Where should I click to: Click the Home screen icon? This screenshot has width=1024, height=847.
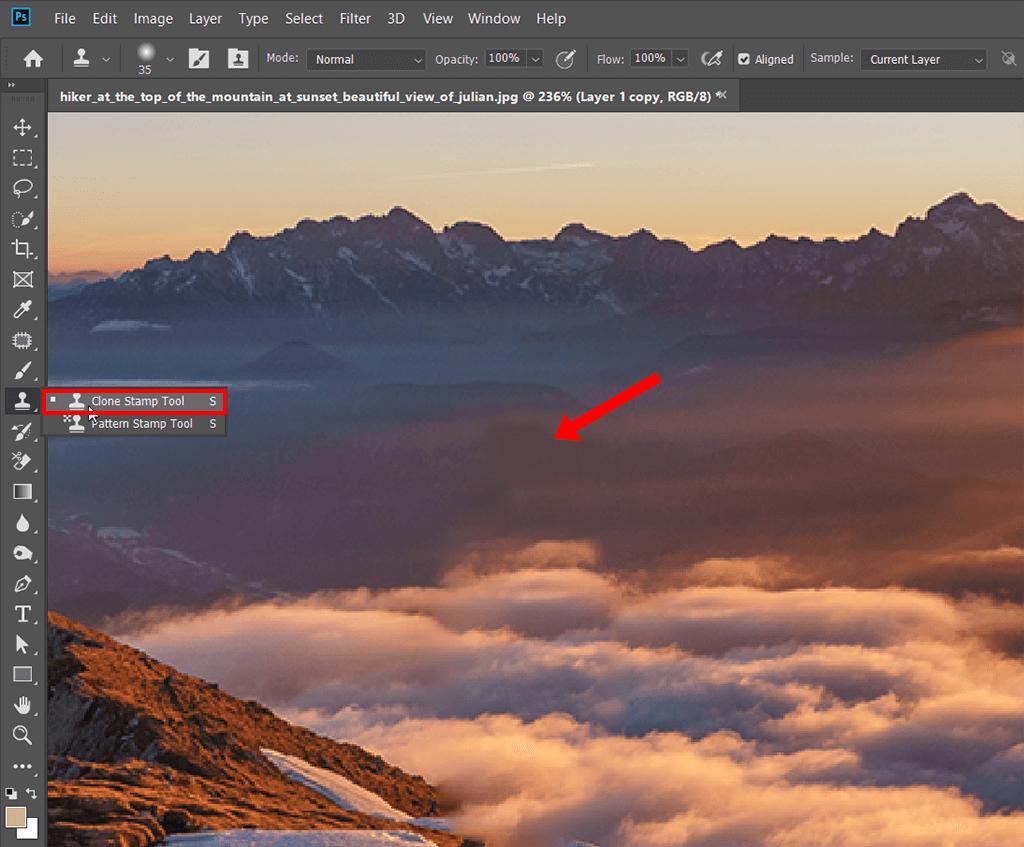point(33,59)
